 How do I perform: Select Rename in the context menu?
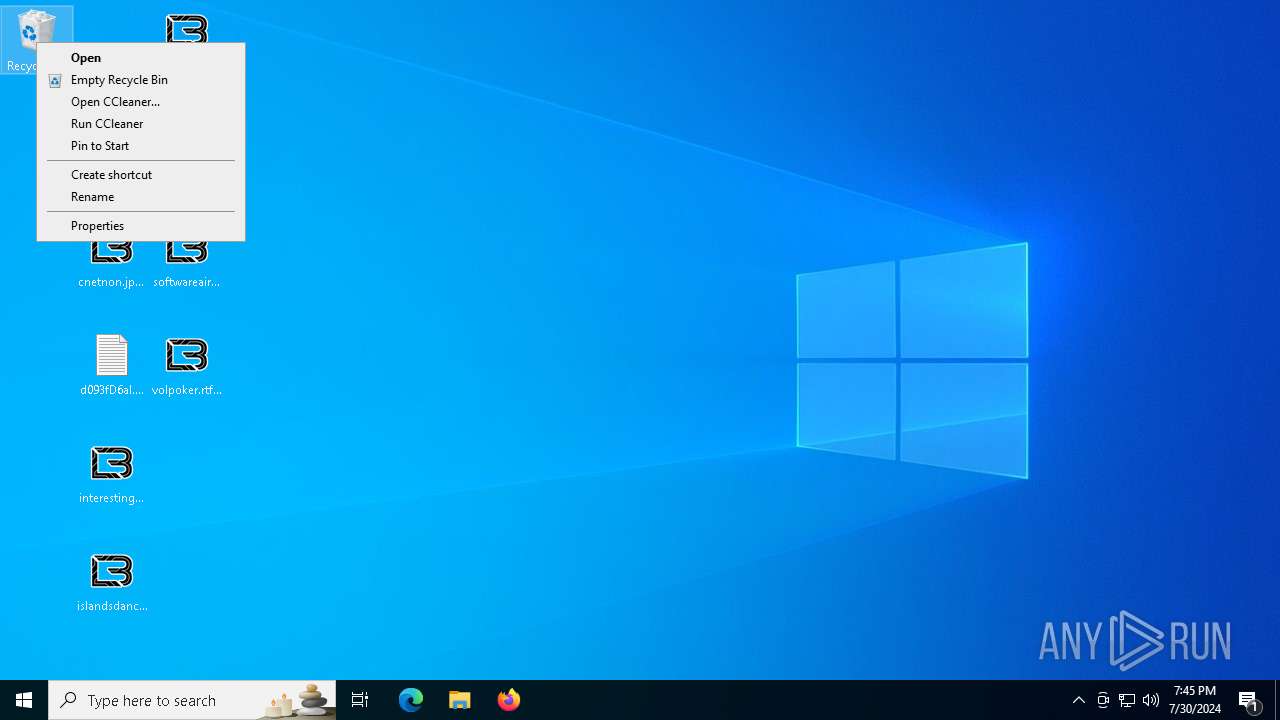click(x=141, y=197)
